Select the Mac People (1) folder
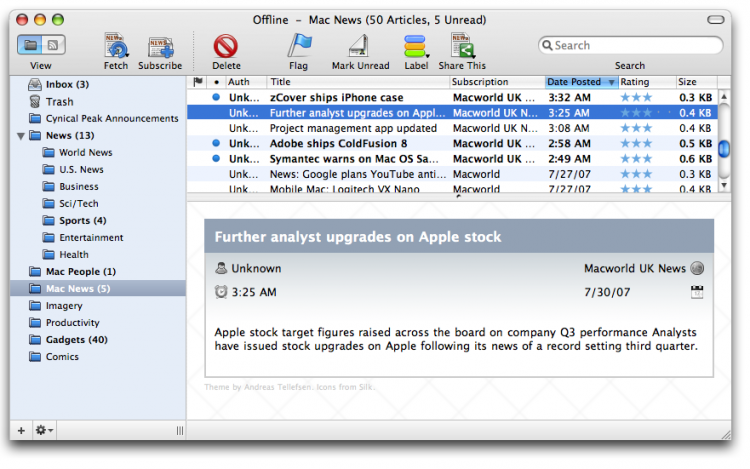750x469 pixels. [x=98, y=272]
